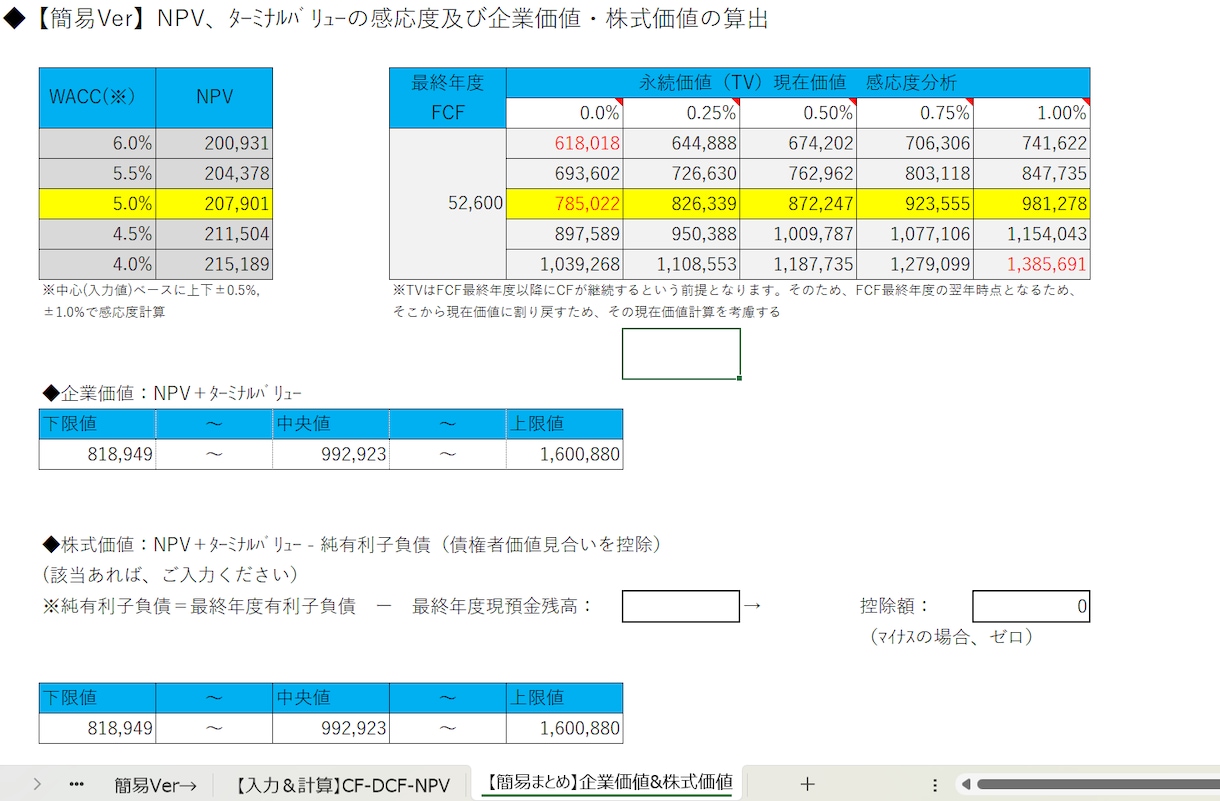This screenshot has width=1220, height=801.
Task: Select TV value 644,888
Action: click(x=682, y=143)
